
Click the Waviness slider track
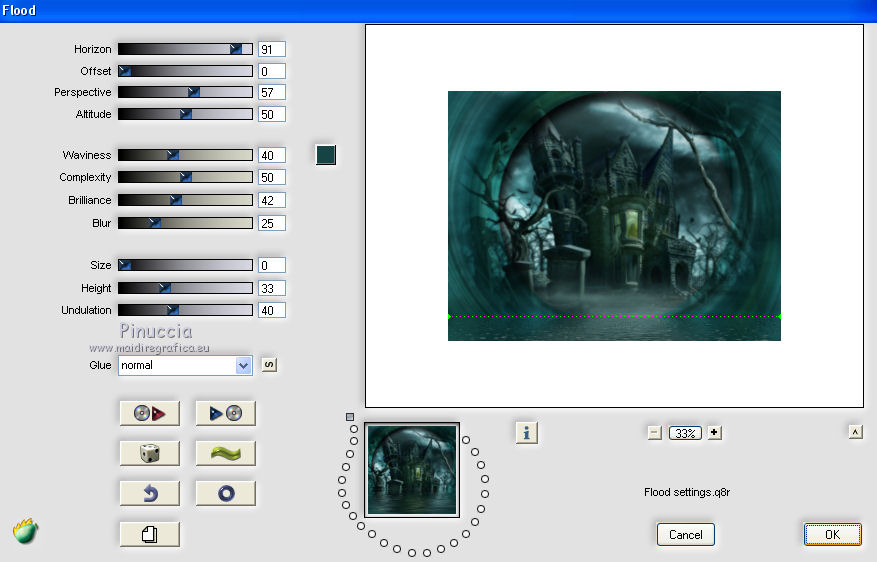(x=185, y=155)
